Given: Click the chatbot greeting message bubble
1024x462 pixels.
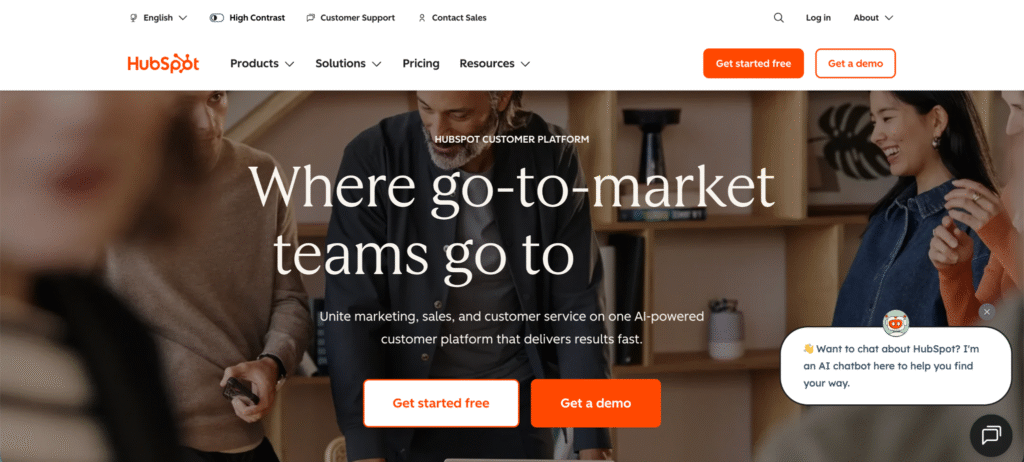Looking at the screenshot, I should pyautogui.click(x=895, y=366).
